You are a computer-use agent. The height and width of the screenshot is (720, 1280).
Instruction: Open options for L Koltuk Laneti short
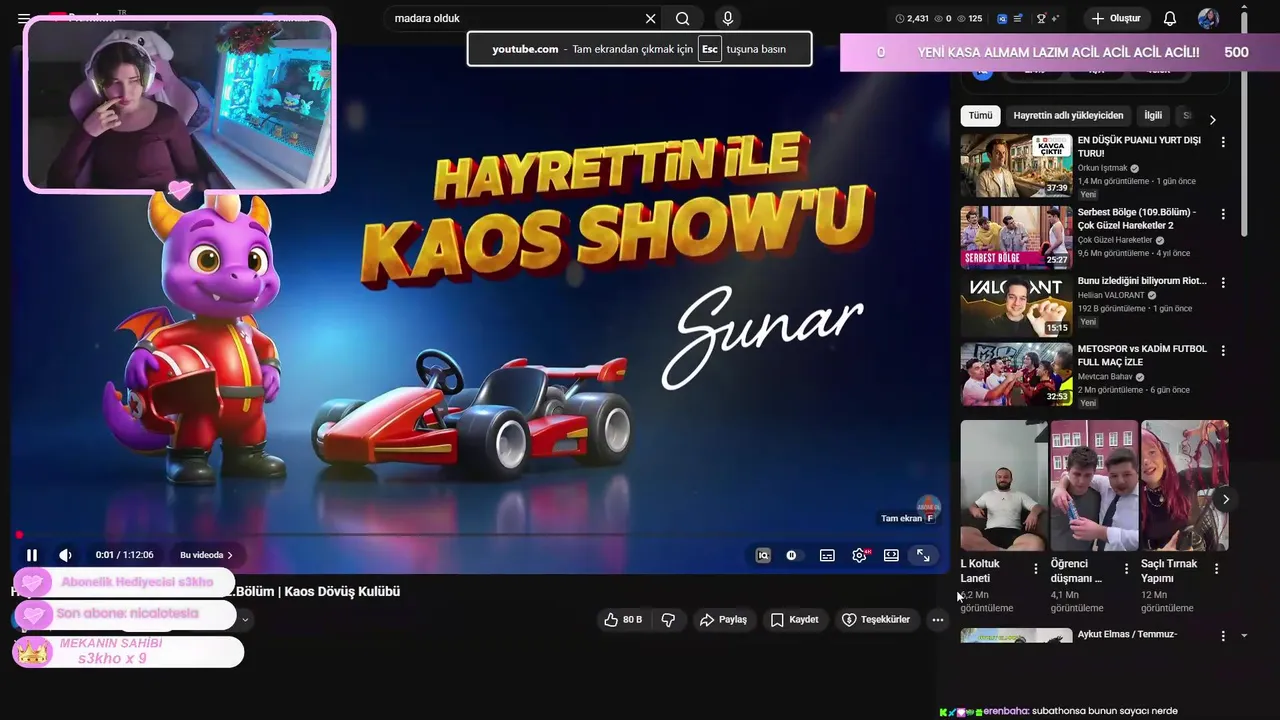click(1035, 568)
